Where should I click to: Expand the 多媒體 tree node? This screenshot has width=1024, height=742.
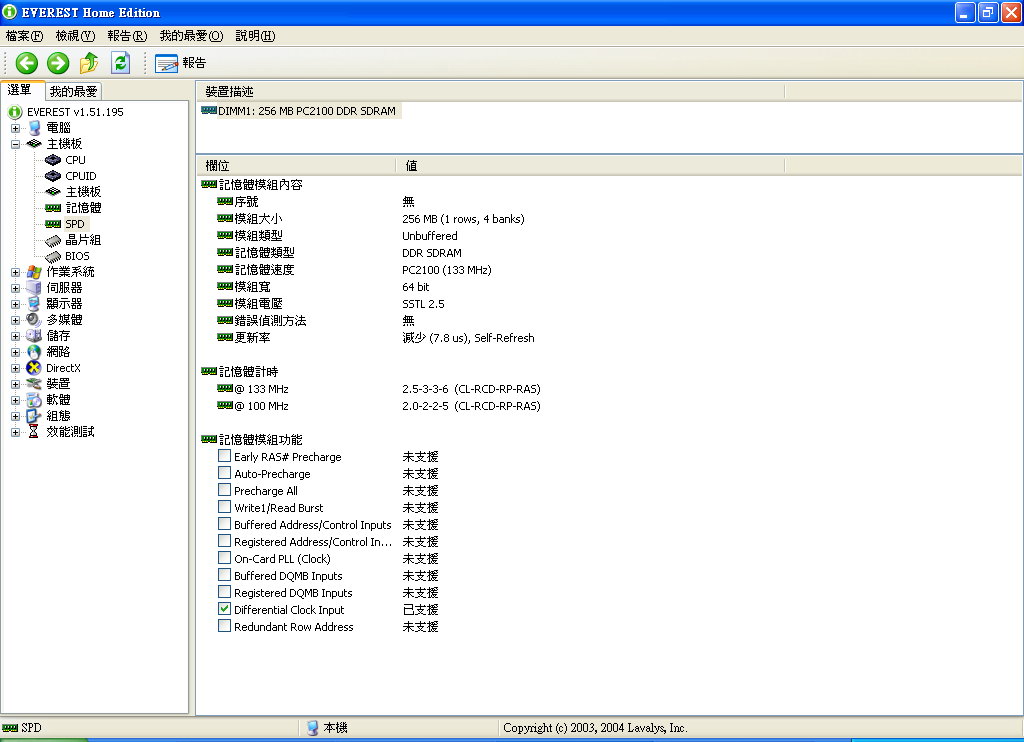coord(15,320)
